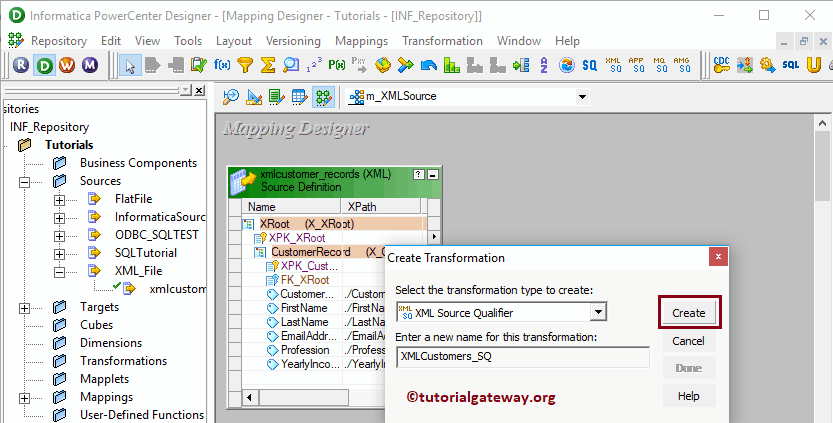Screen dimensions: 833x423
Task: Select the Business Components folder
Action: [138, 163]
